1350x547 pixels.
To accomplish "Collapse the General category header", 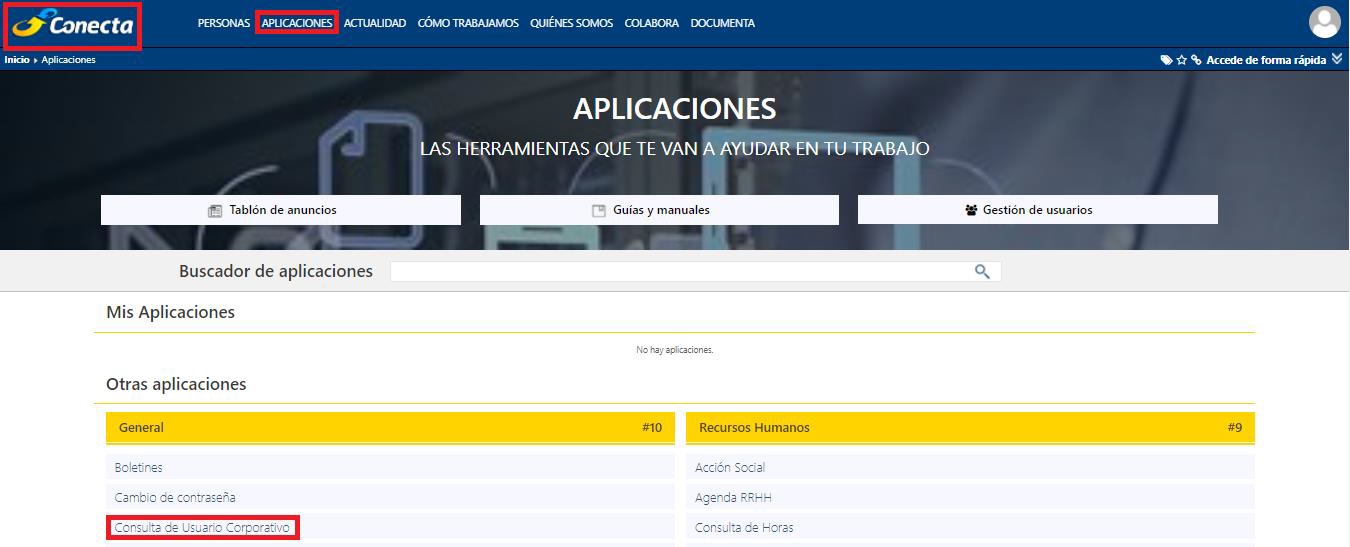I will tap(390, 427).
